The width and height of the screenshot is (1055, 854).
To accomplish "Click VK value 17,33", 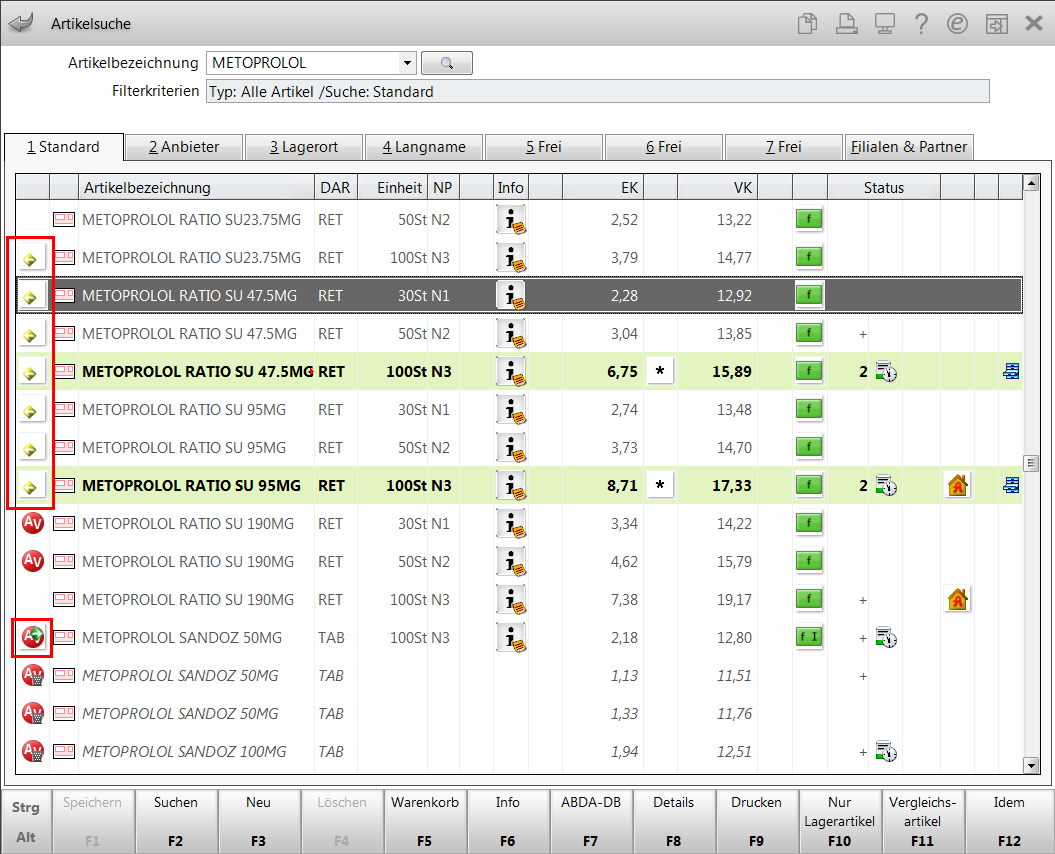I will (x=732, y=485).
